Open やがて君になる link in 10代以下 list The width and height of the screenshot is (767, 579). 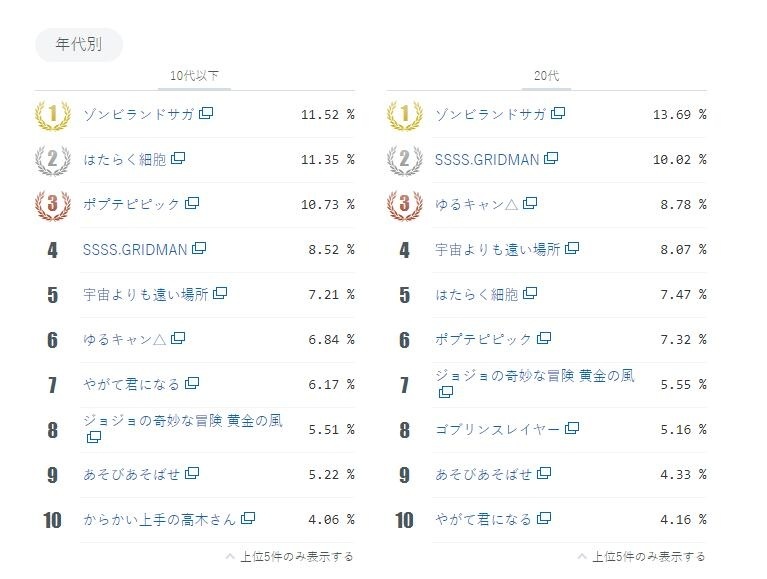point(132,383)
